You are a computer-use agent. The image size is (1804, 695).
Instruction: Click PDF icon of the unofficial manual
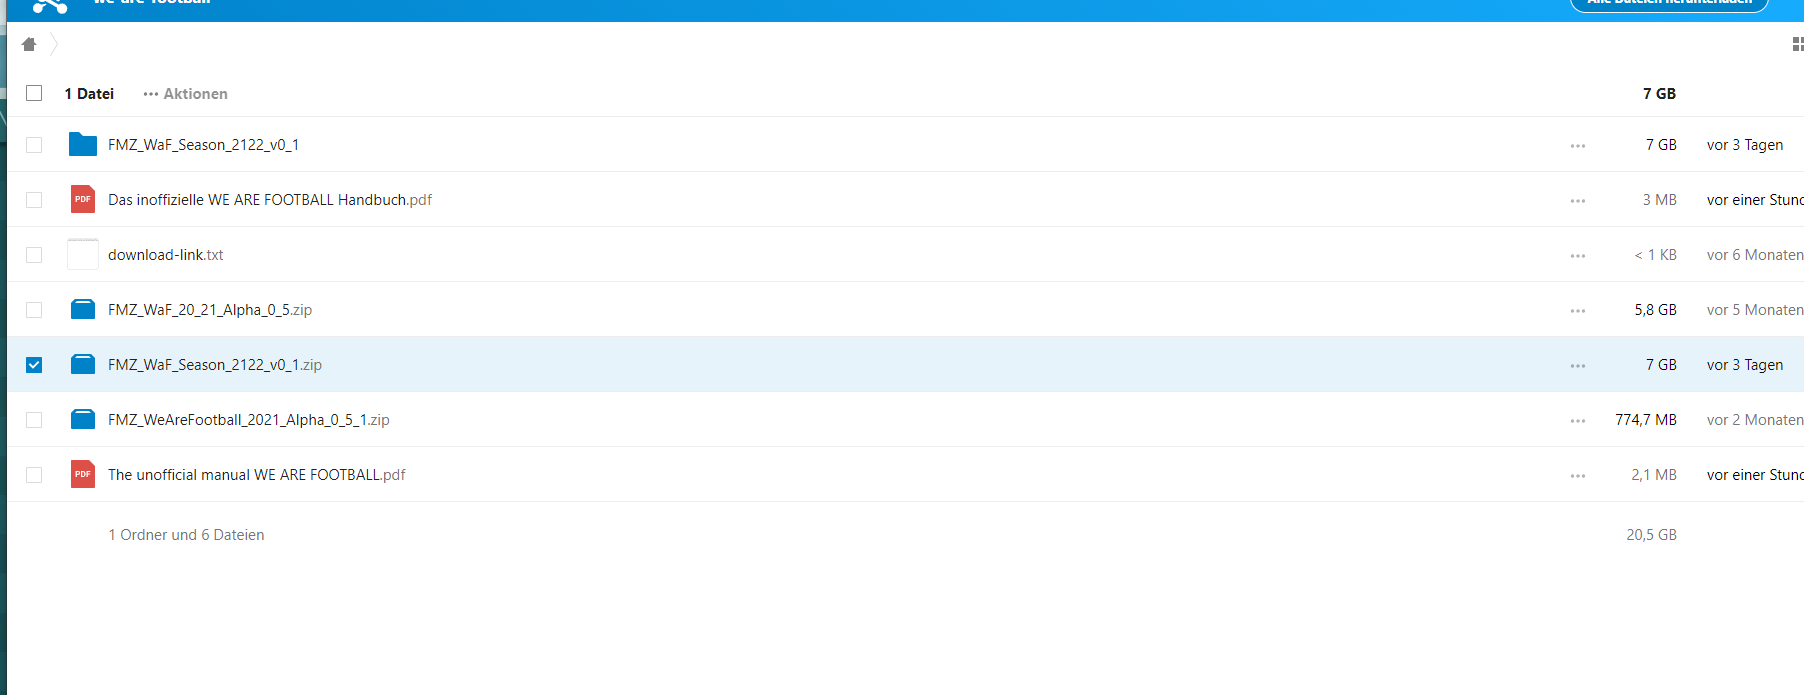pos(83,475)
